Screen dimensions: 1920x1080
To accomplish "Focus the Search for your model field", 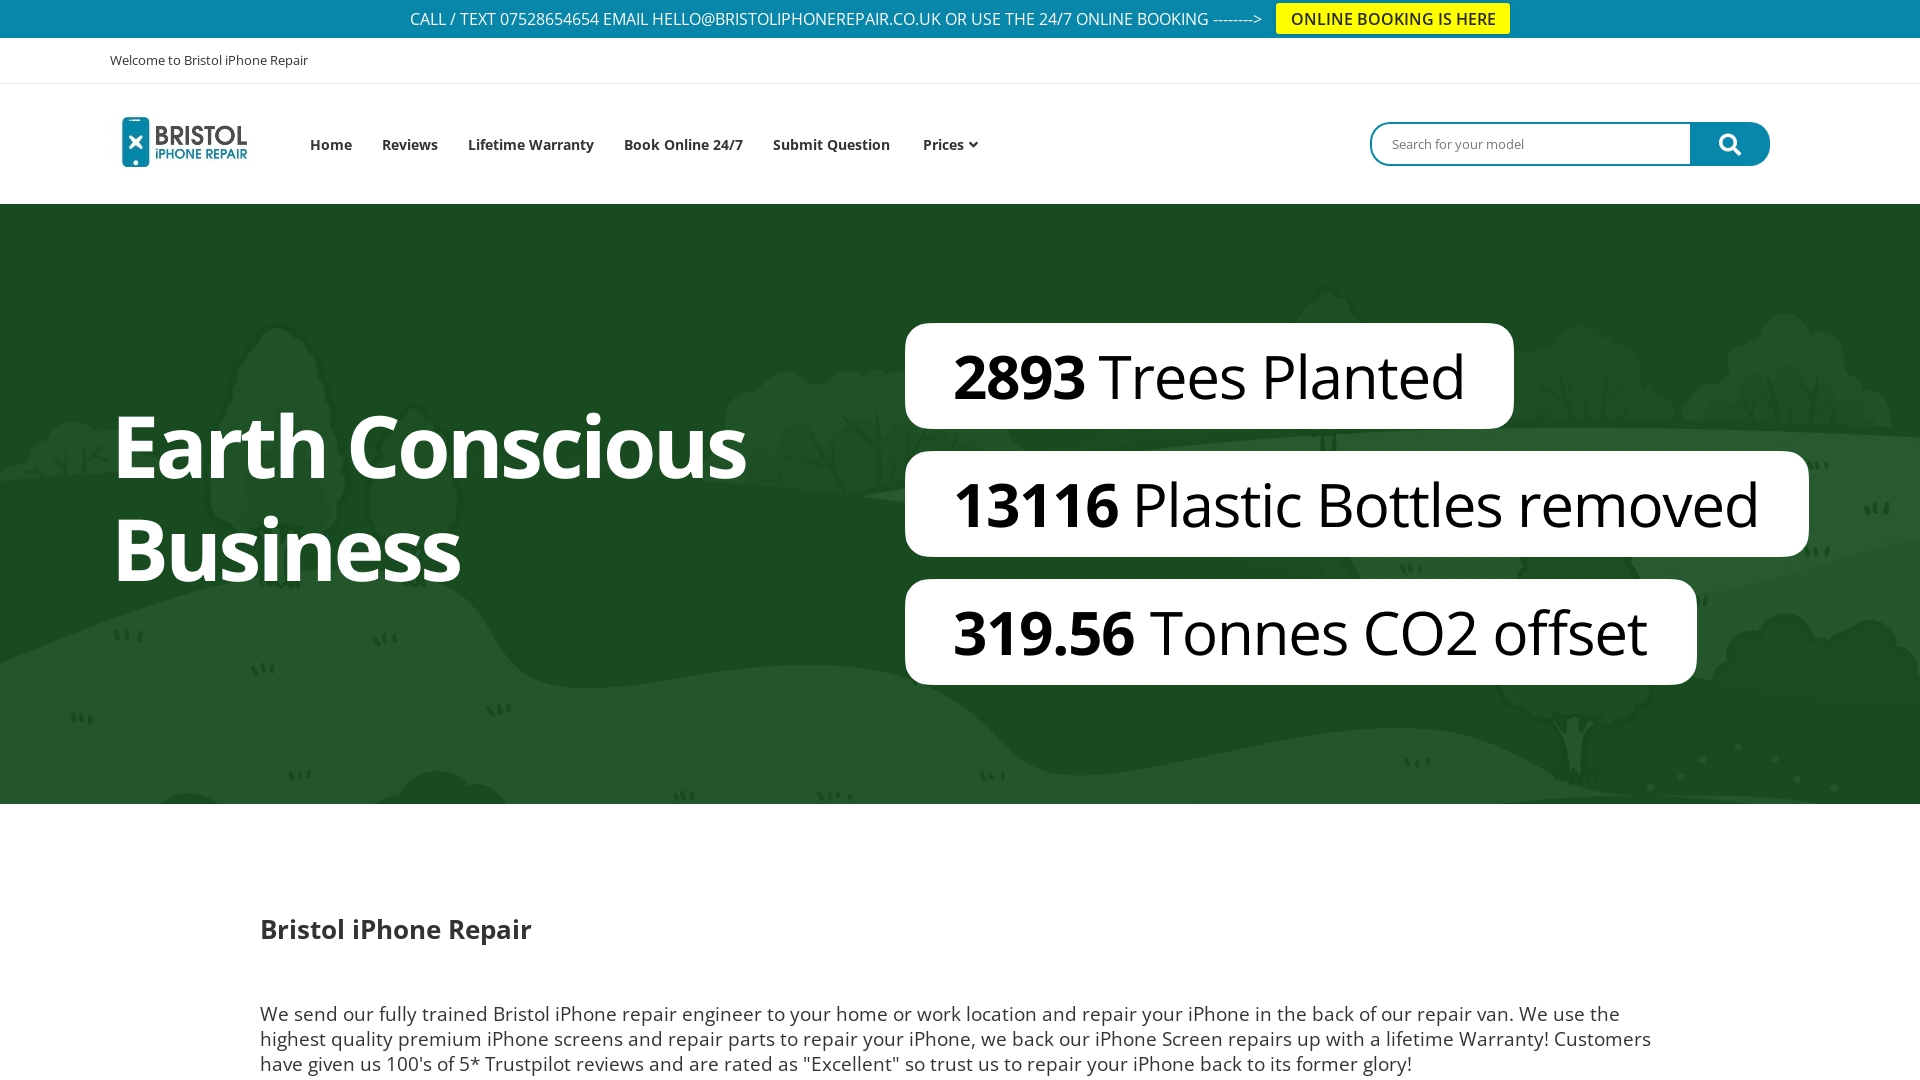I will click(1530, 145).
